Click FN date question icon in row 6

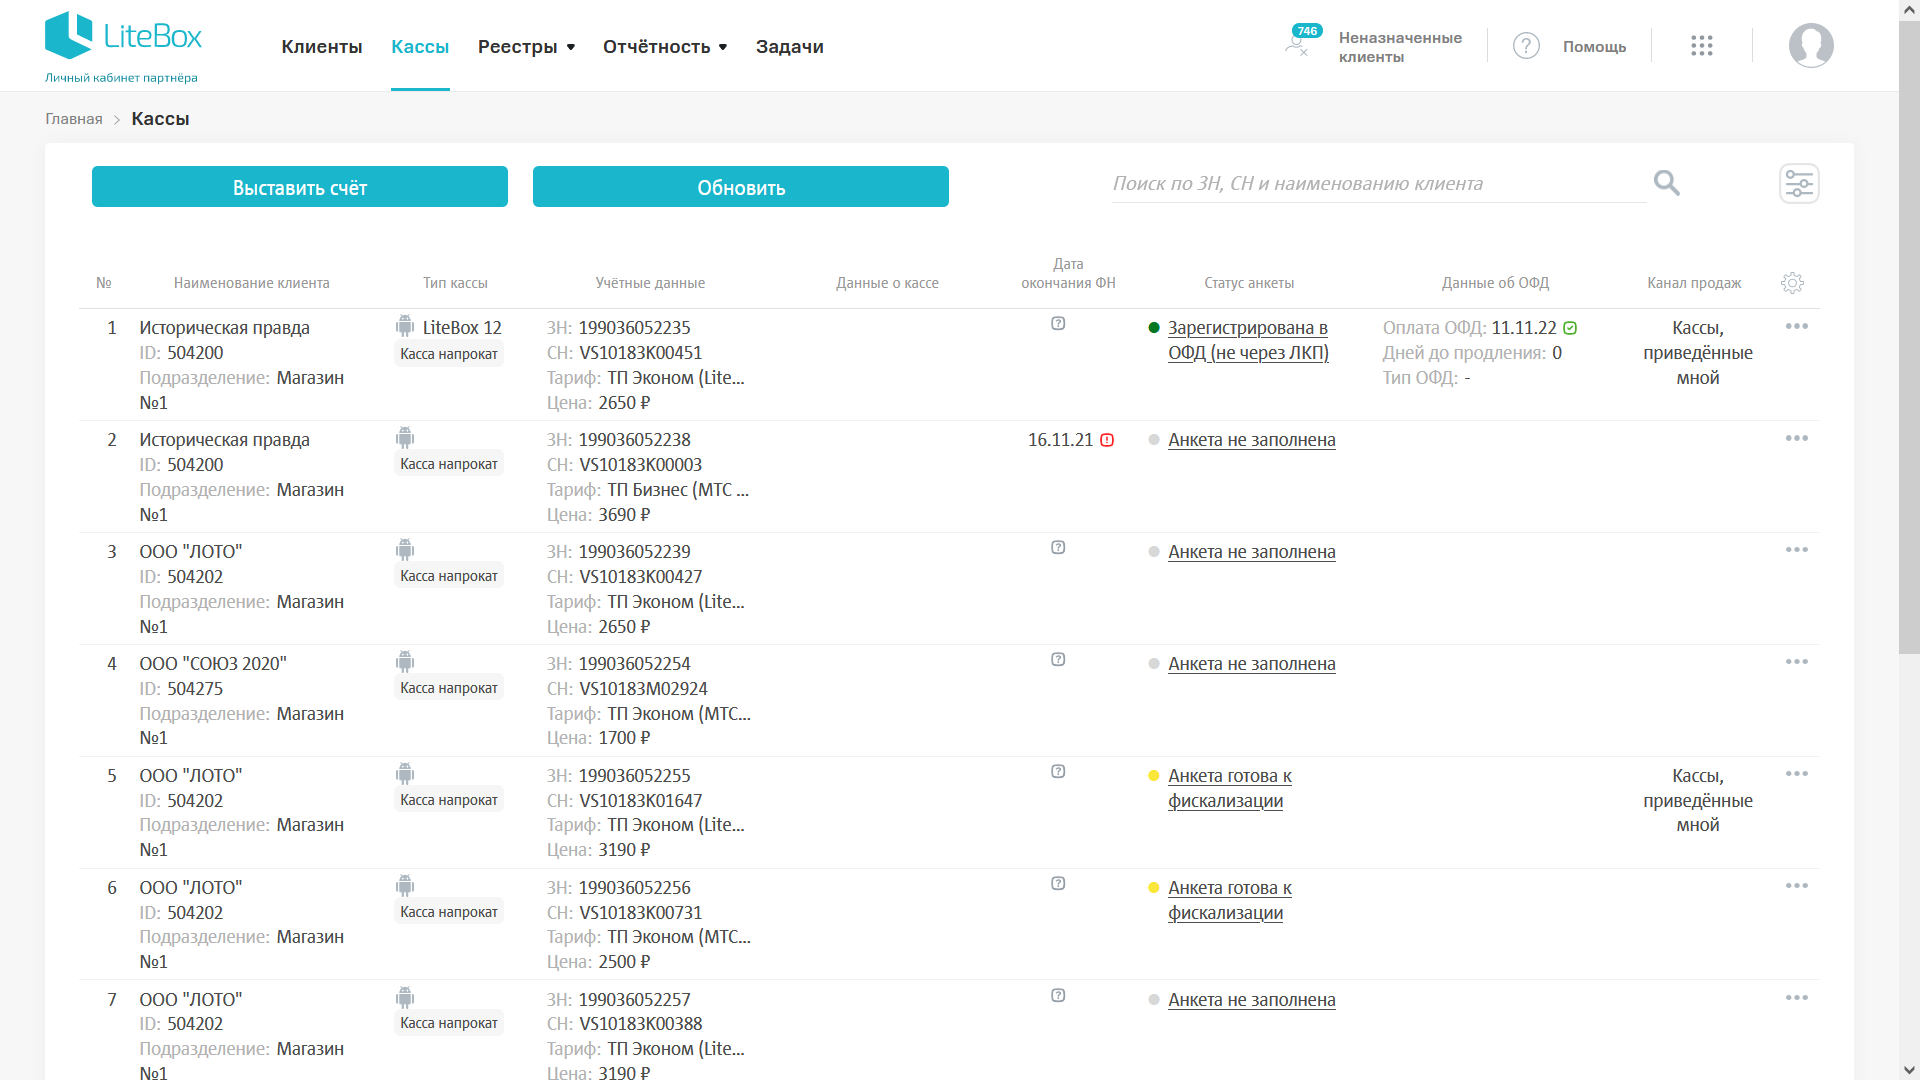(1058, 884)
